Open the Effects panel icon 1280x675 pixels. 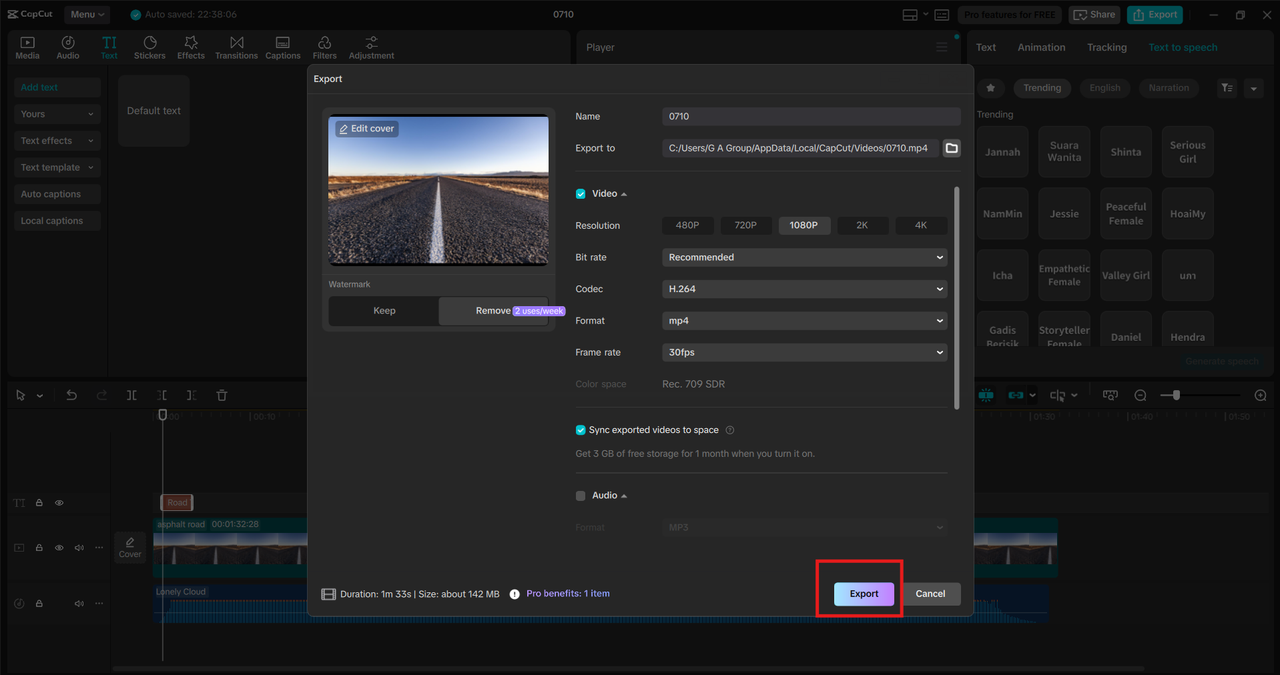point(191,47)
